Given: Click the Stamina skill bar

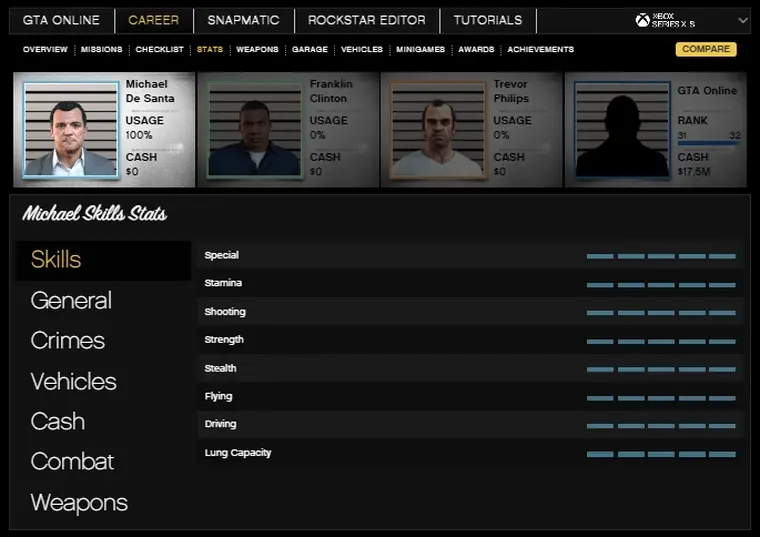Looking at the screenshot, I should (x=661, y=284).
